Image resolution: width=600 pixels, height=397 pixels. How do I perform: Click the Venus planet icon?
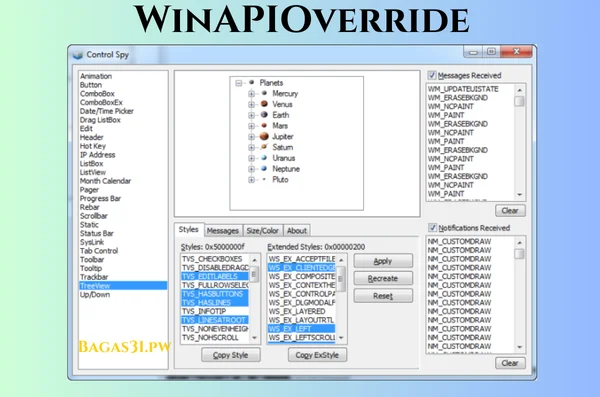pos(264,104)
